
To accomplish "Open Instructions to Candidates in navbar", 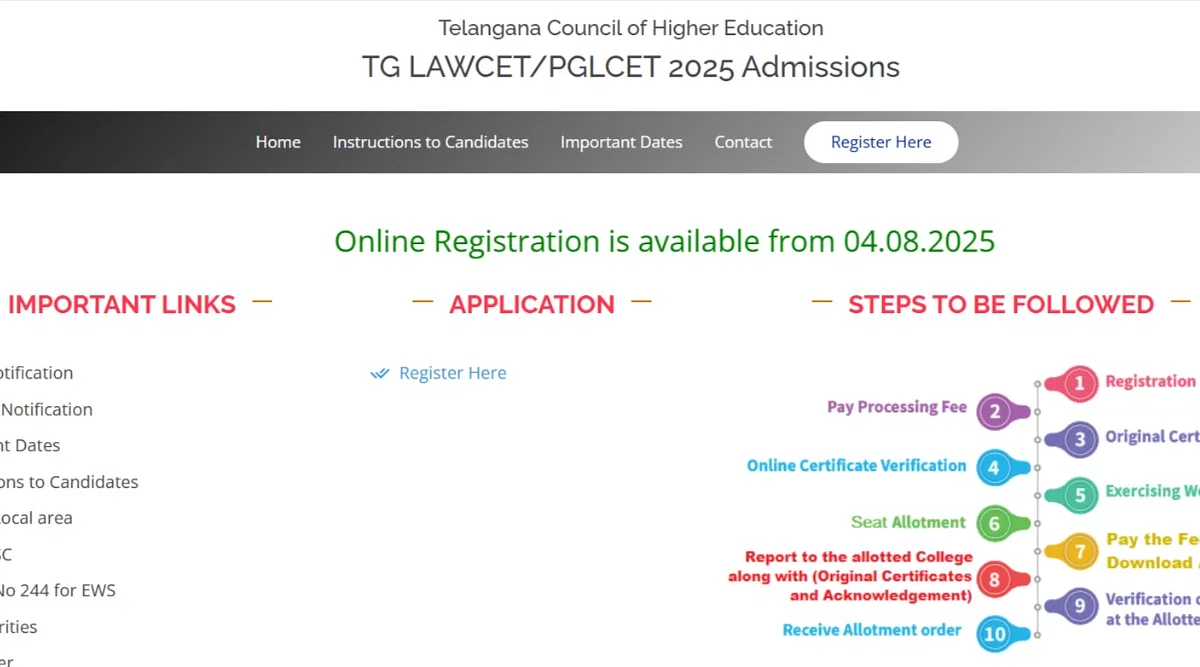I will pyautogui.click(x=430, y=142).
